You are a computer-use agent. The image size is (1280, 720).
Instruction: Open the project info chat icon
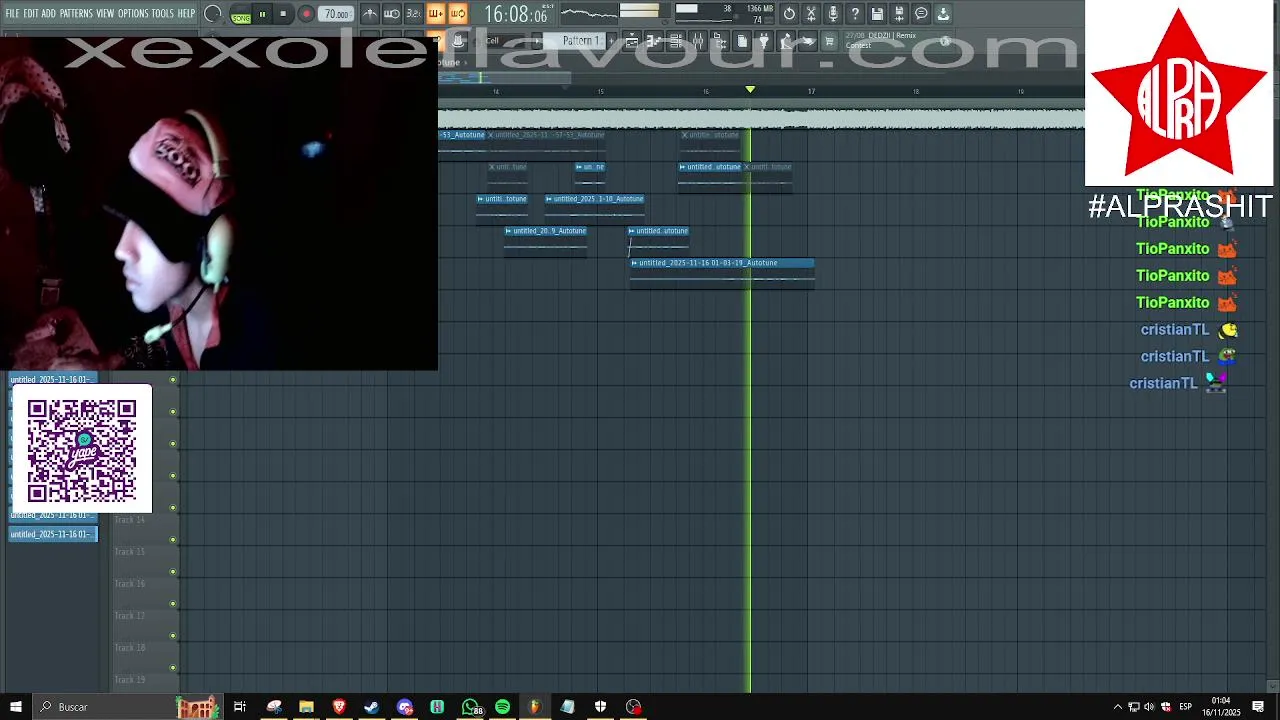coord(921,14)
